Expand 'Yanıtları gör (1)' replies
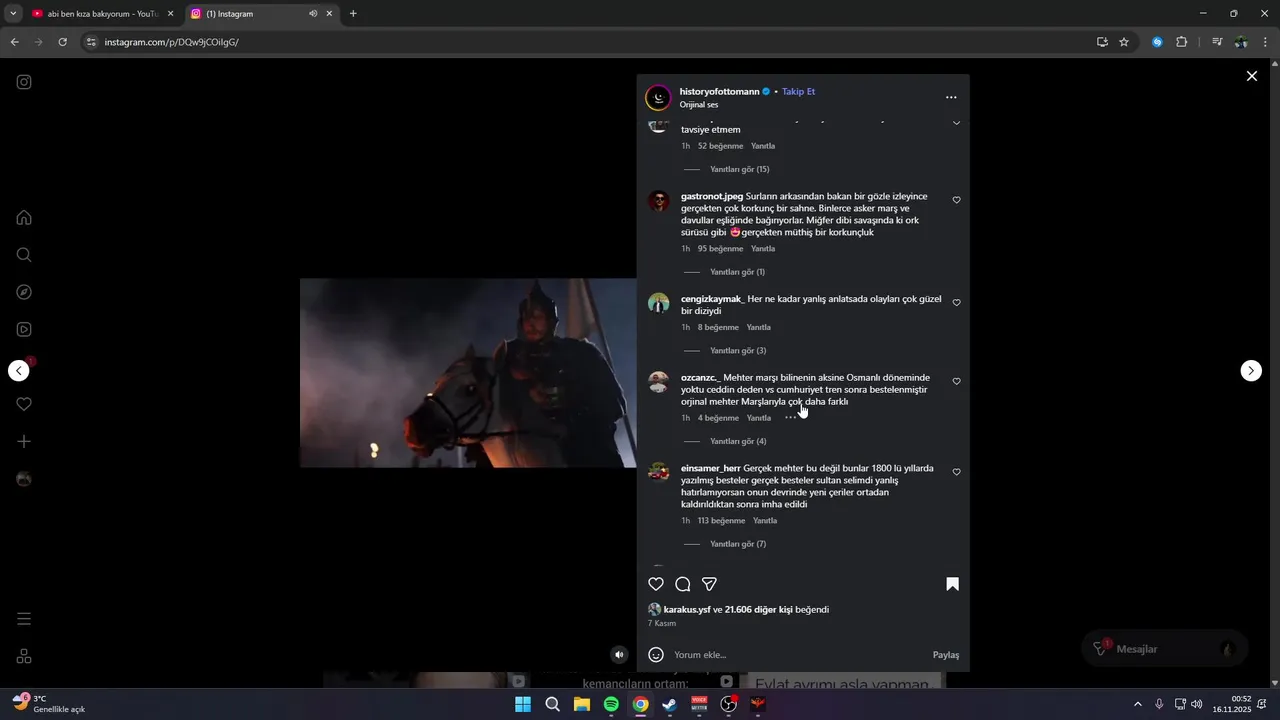This screenshot has height=720, width=1280. click(x=737, y=272)
